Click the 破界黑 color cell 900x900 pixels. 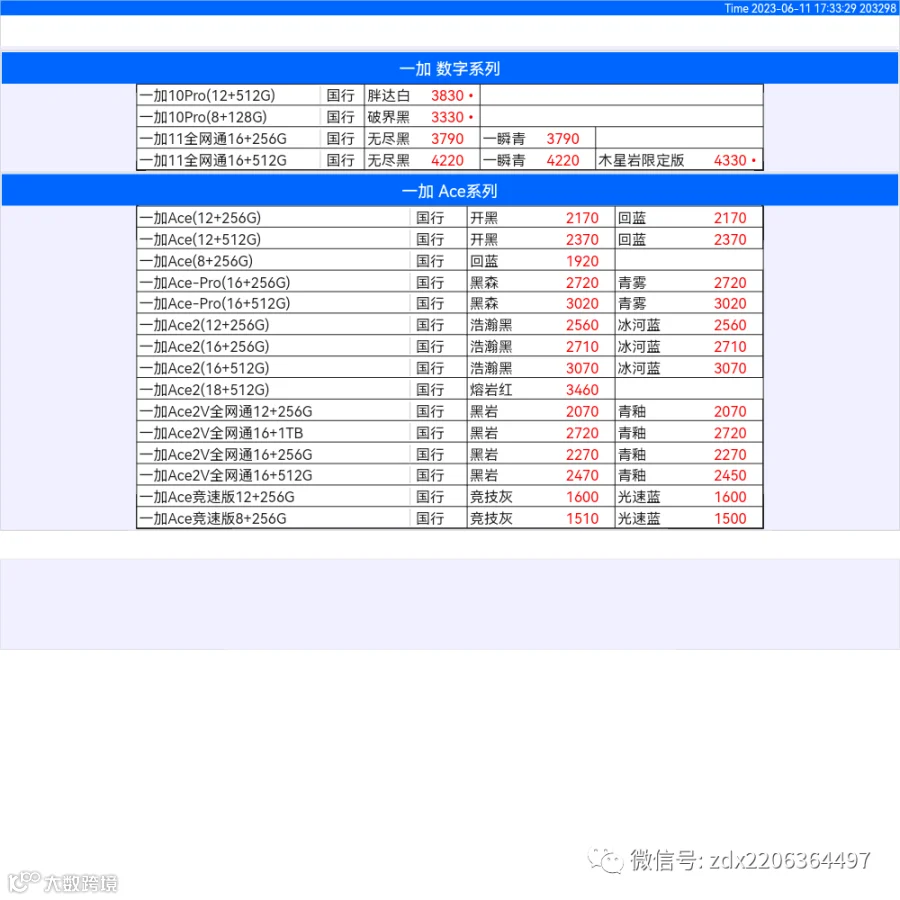pos(389,117)
